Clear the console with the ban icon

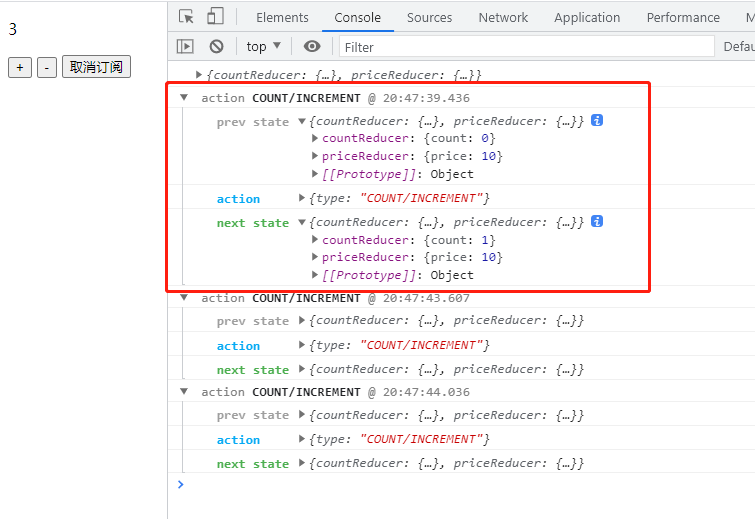tap(216, 47)
